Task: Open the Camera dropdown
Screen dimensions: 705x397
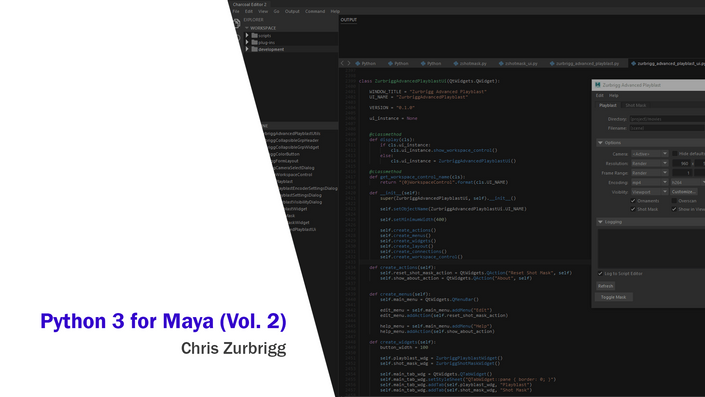Action: click(650, 154)
